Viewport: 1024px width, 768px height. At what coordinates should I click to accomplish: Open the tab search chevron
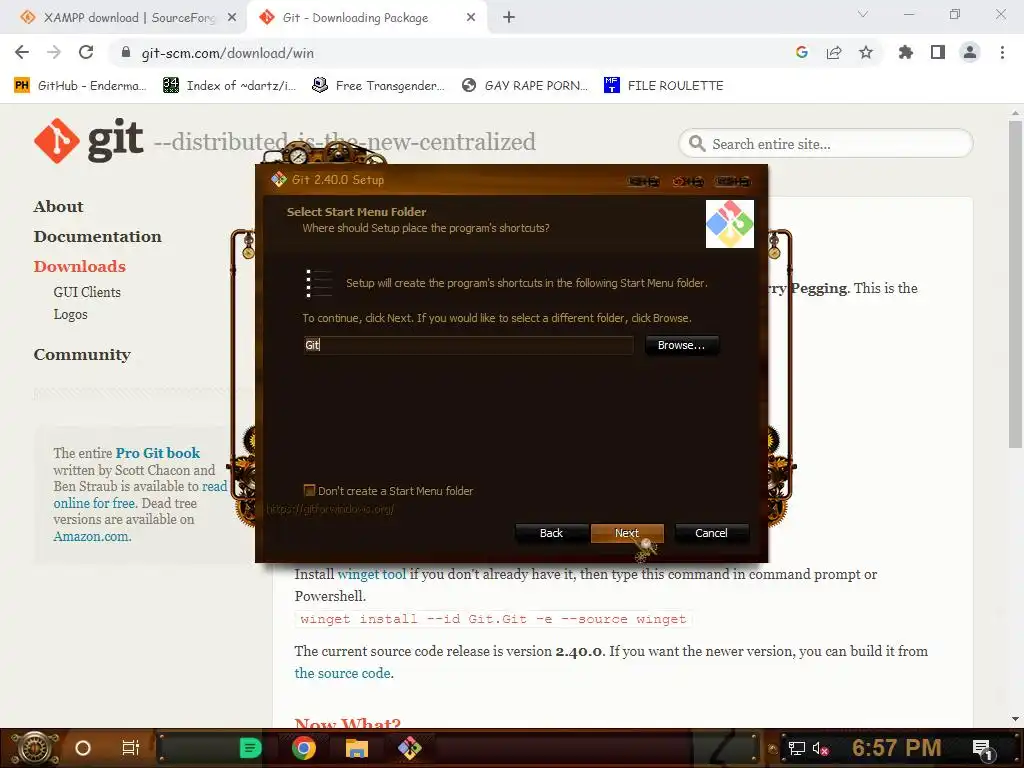click(x=863, y=14)
